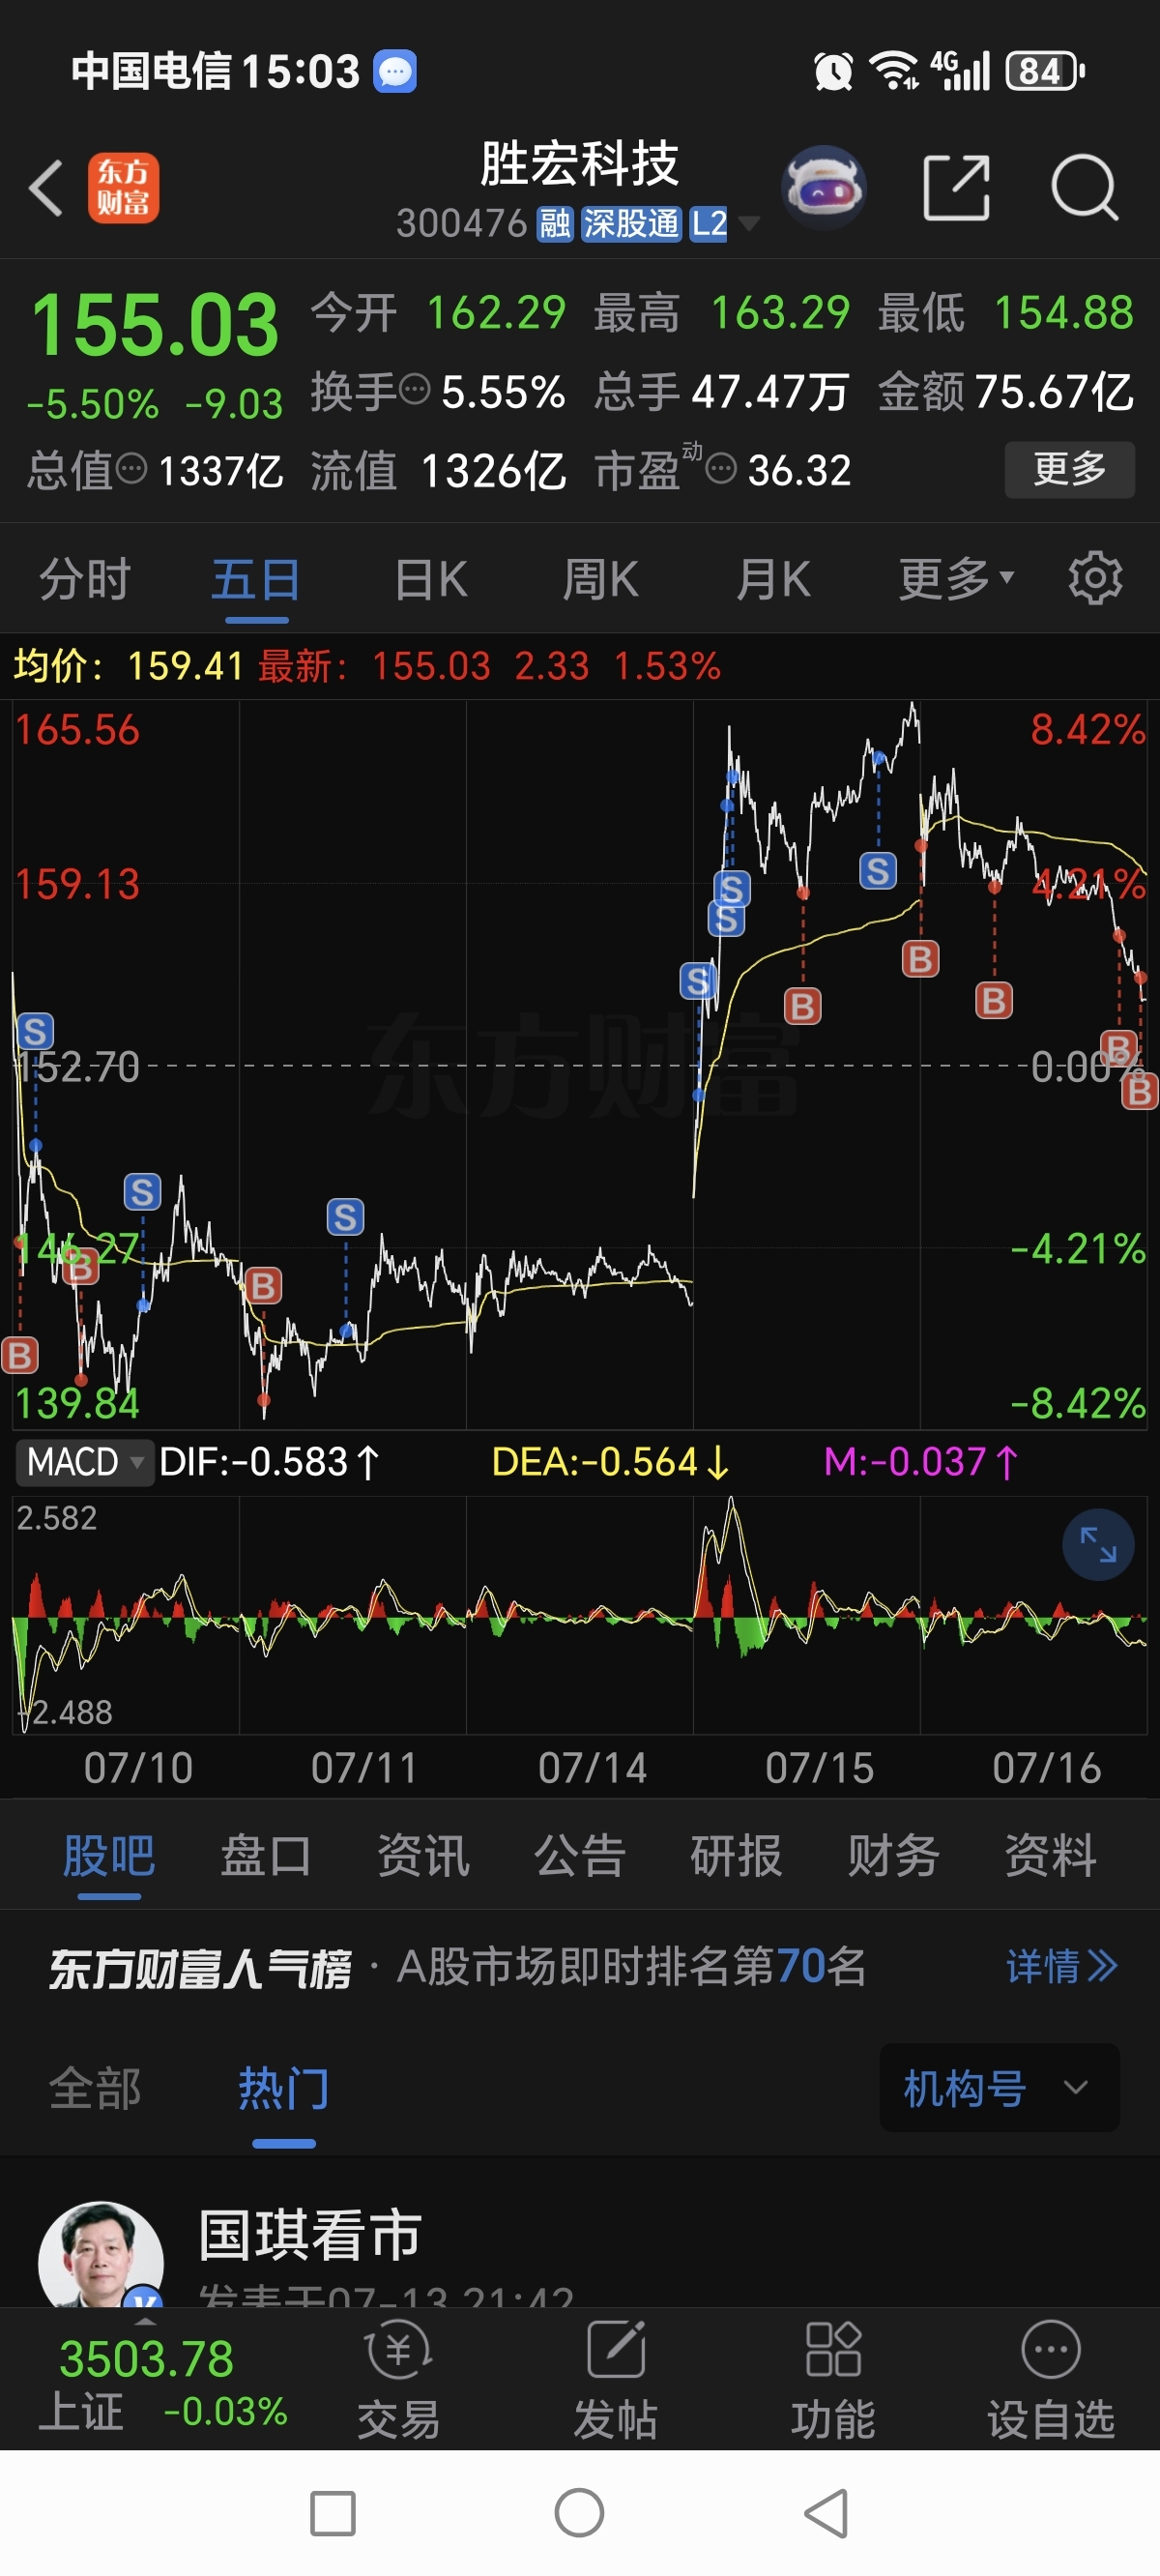Expand stock title dropdown arrow
Image resolution: width=1160 pixels, height=2576 pixels.
(748, 223)
